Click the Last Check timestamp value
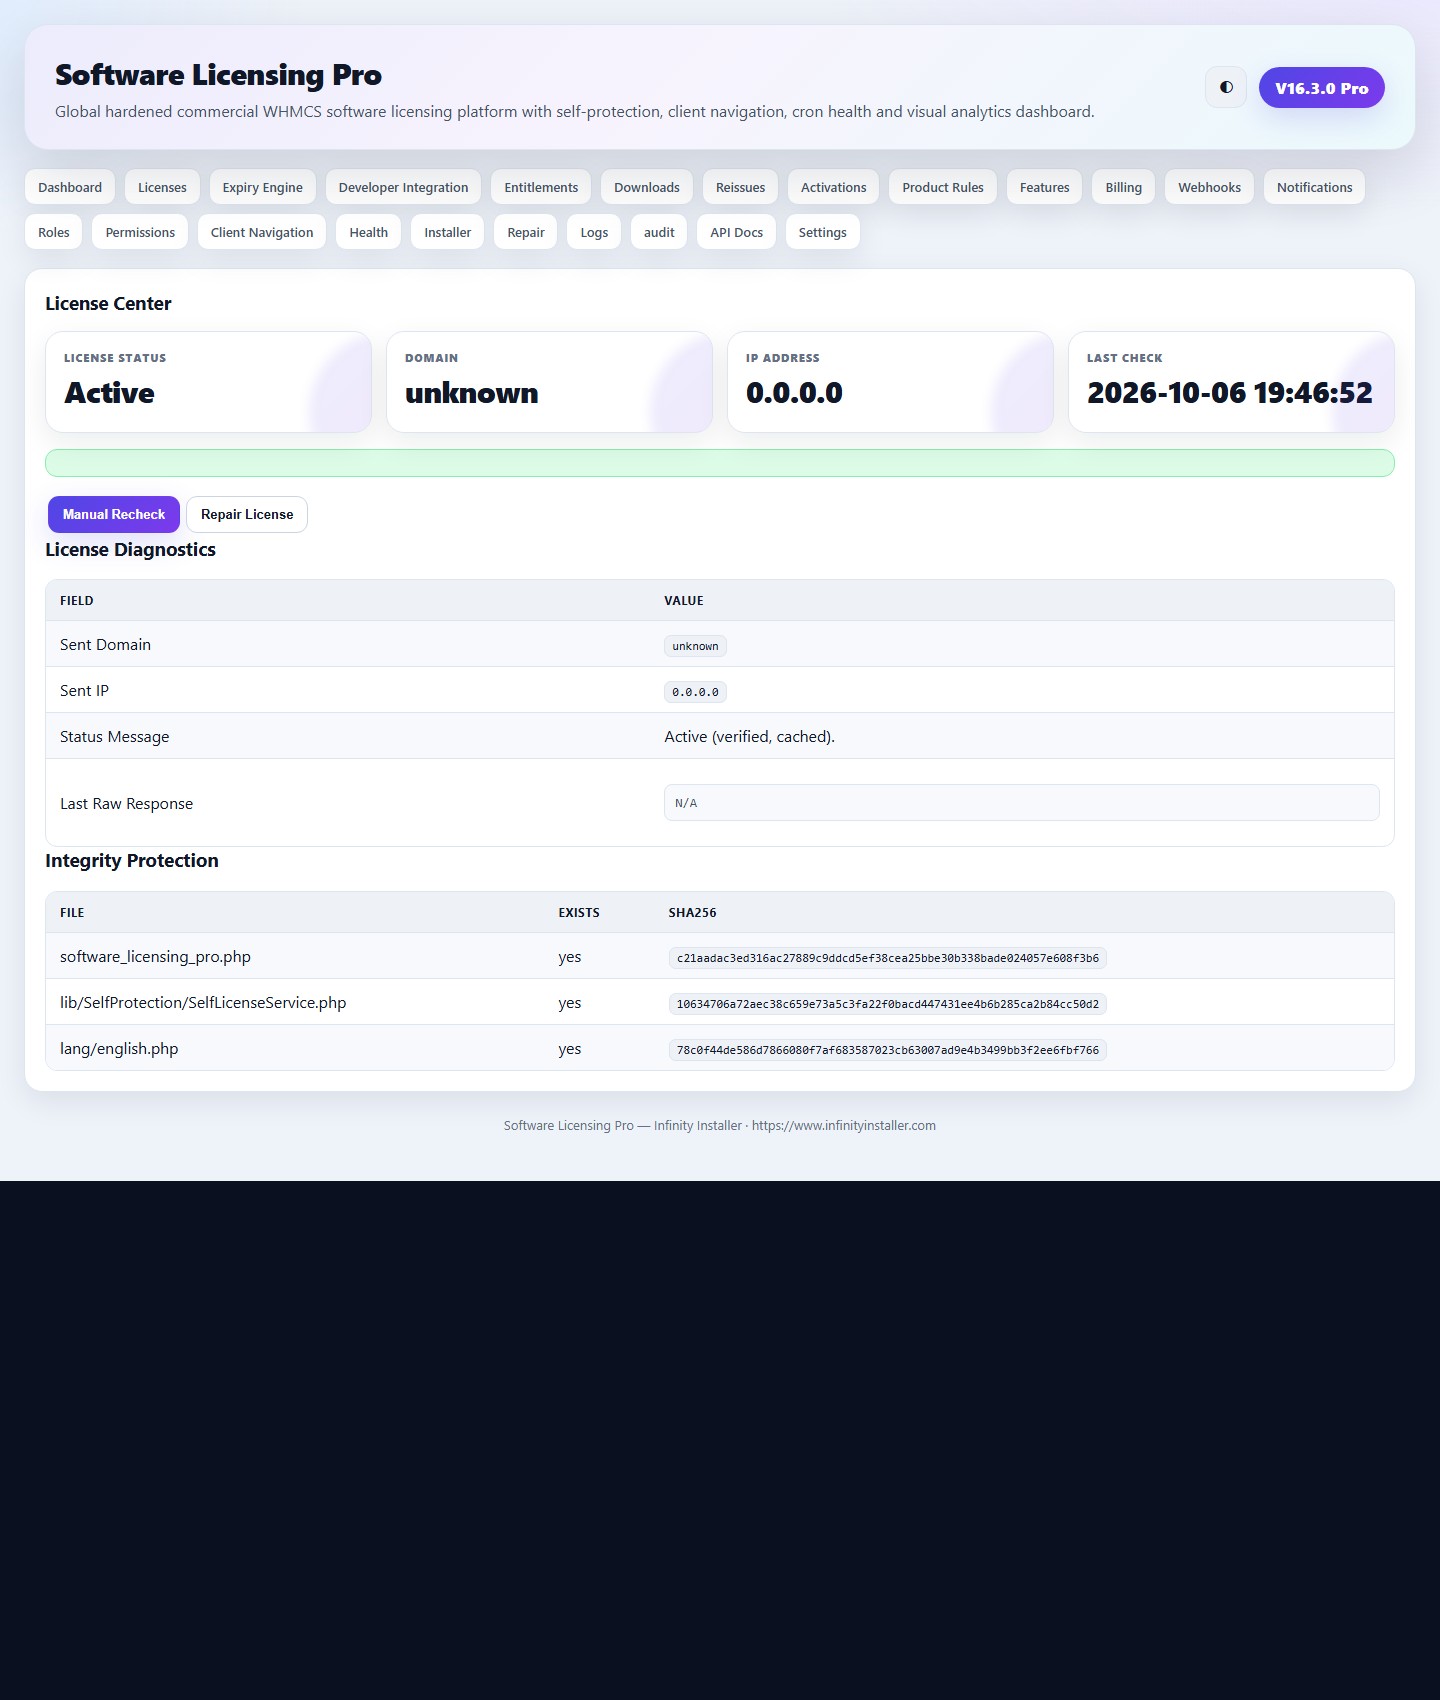 [x=1230, y=393]
